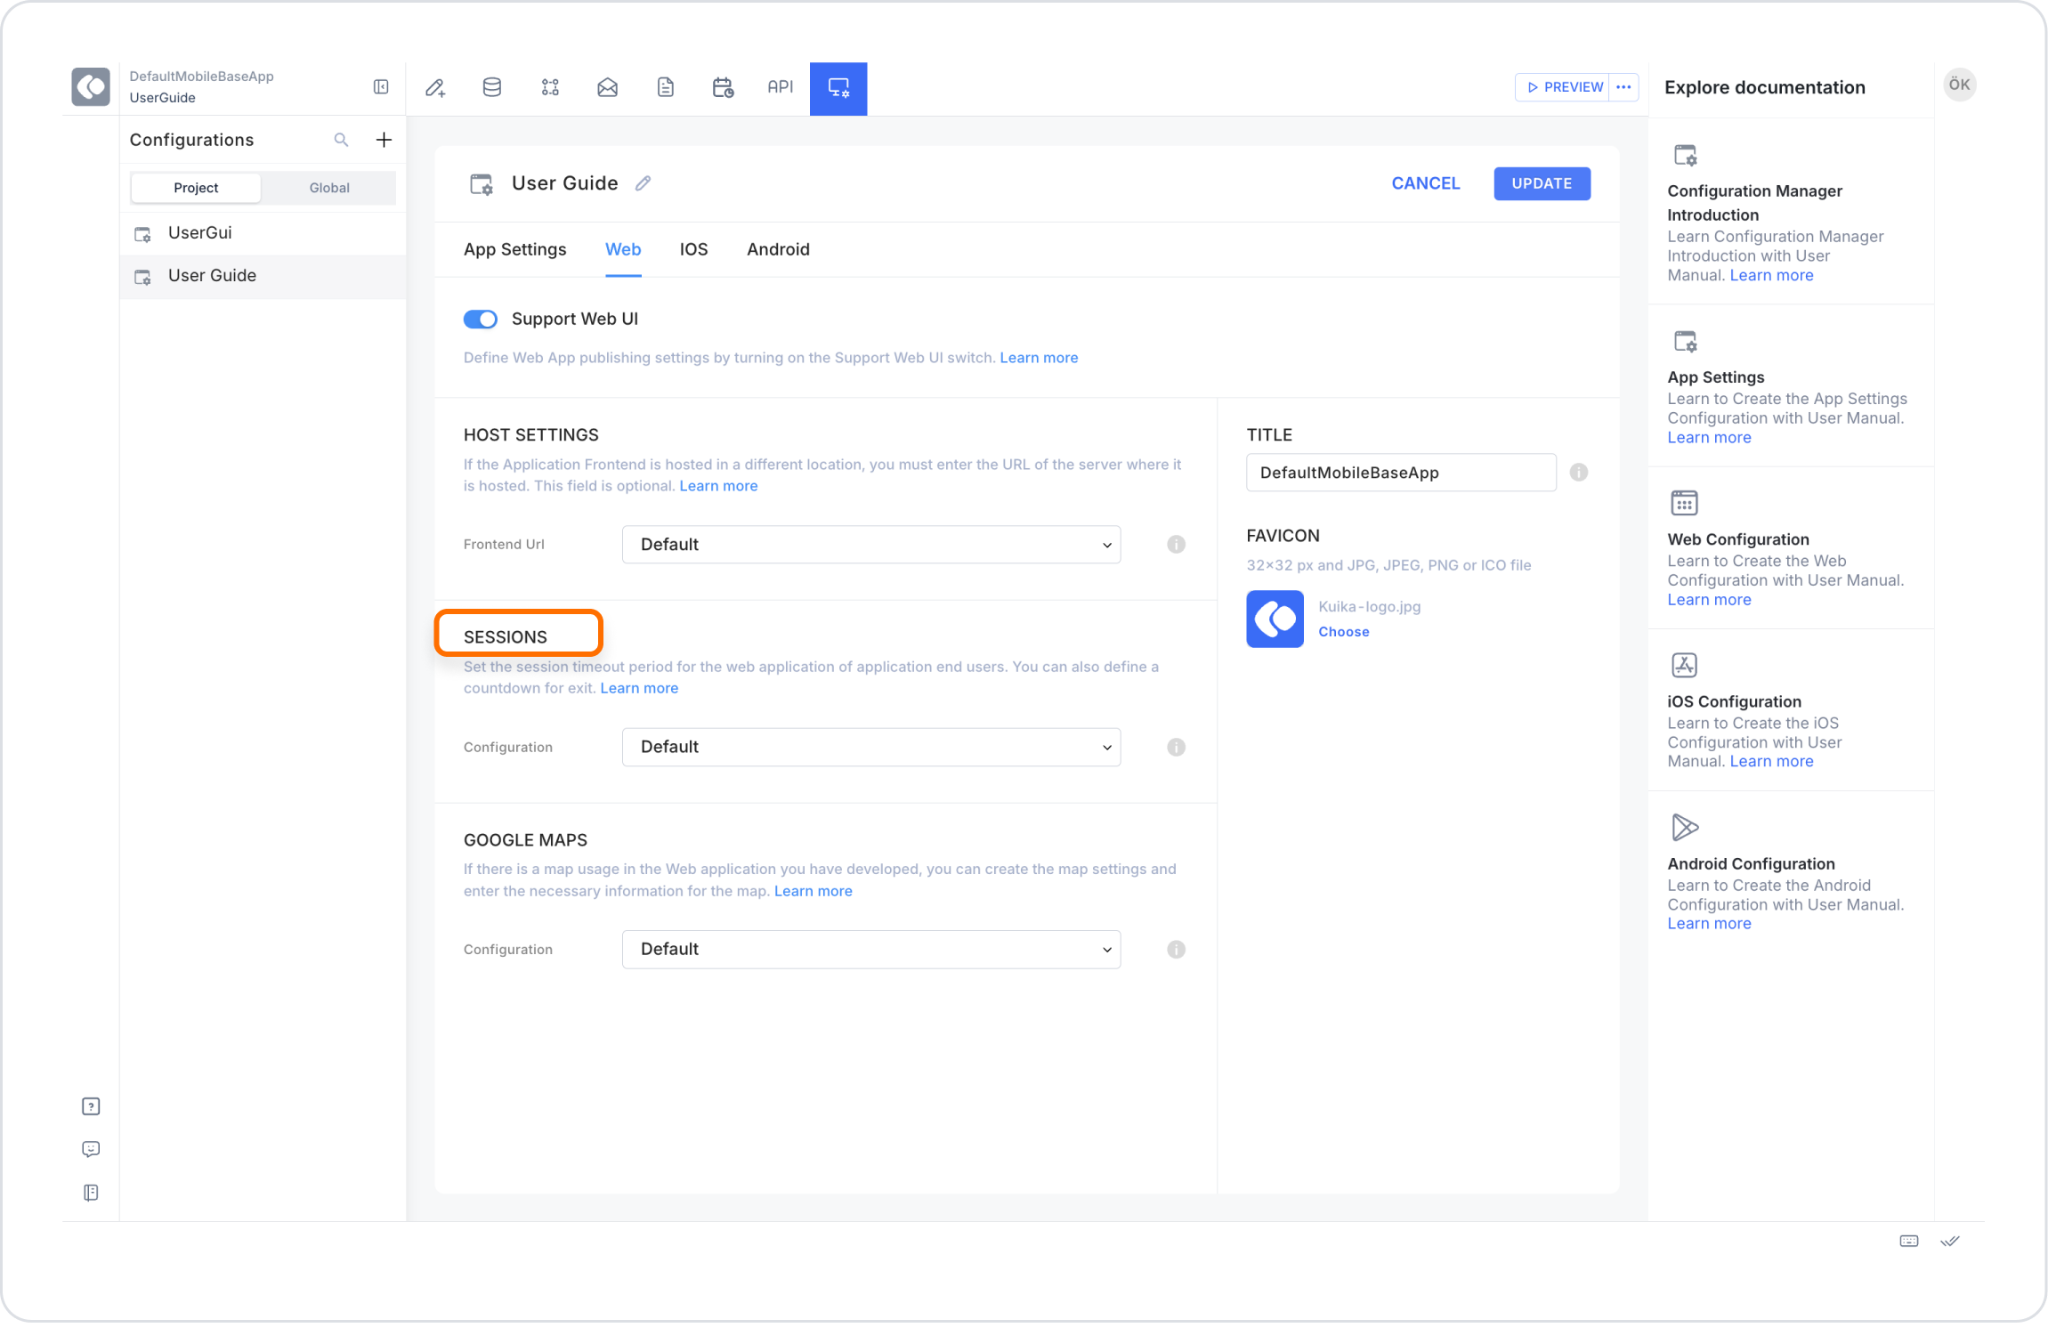Select the Global configurations tab
The height and width of the screenshot is (1323, 2048).
click(329, 188)
